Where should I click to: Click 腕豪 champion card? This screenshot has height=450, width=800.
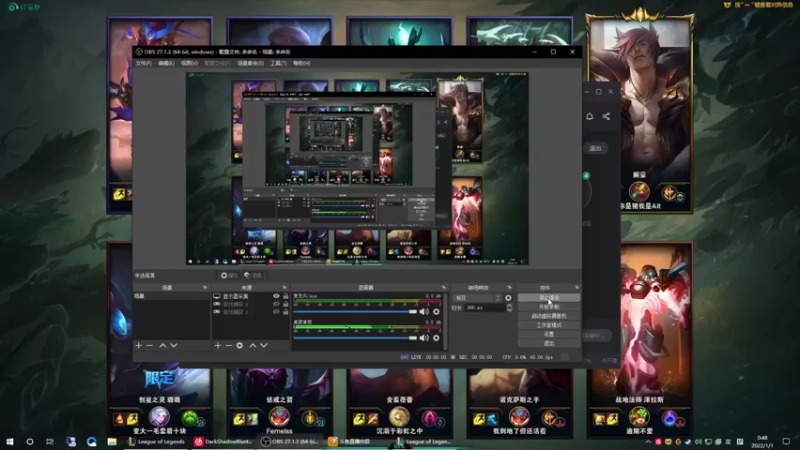coord(640,113)
